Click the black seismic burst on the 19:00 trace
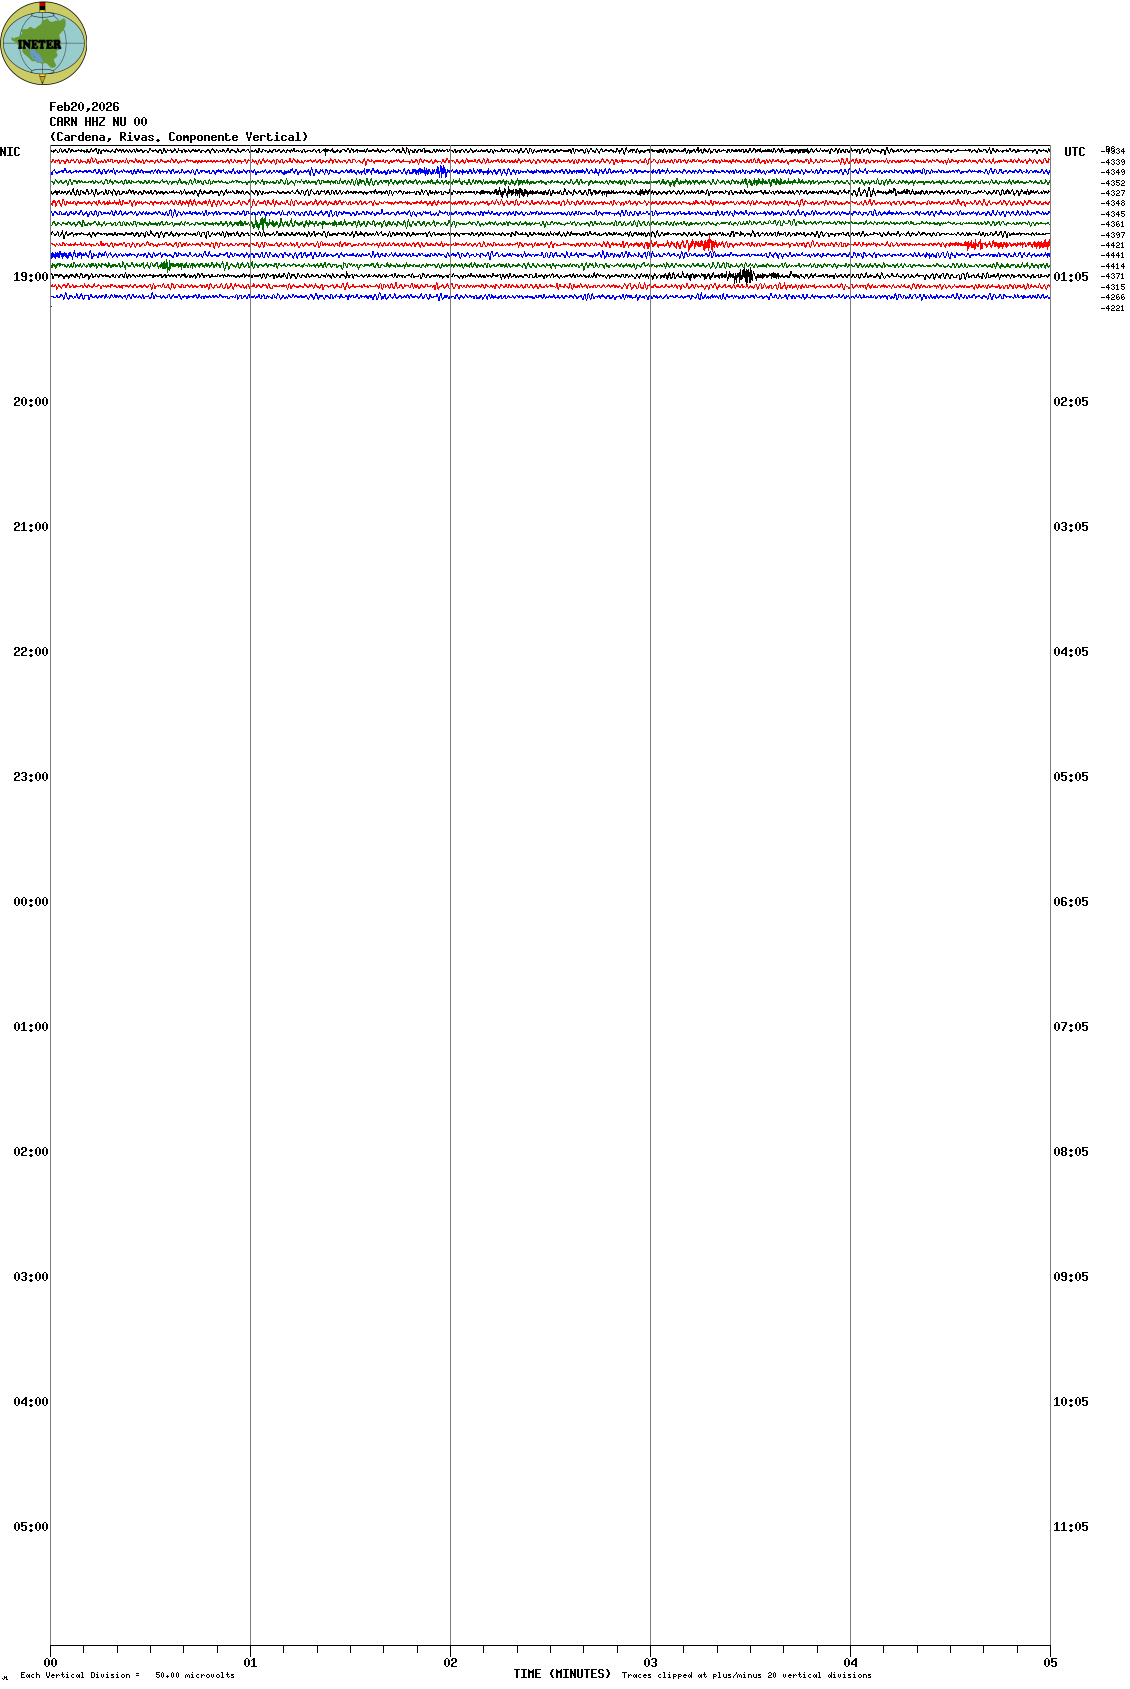Screen dimensions: 1130x1689 click(743, 276)
